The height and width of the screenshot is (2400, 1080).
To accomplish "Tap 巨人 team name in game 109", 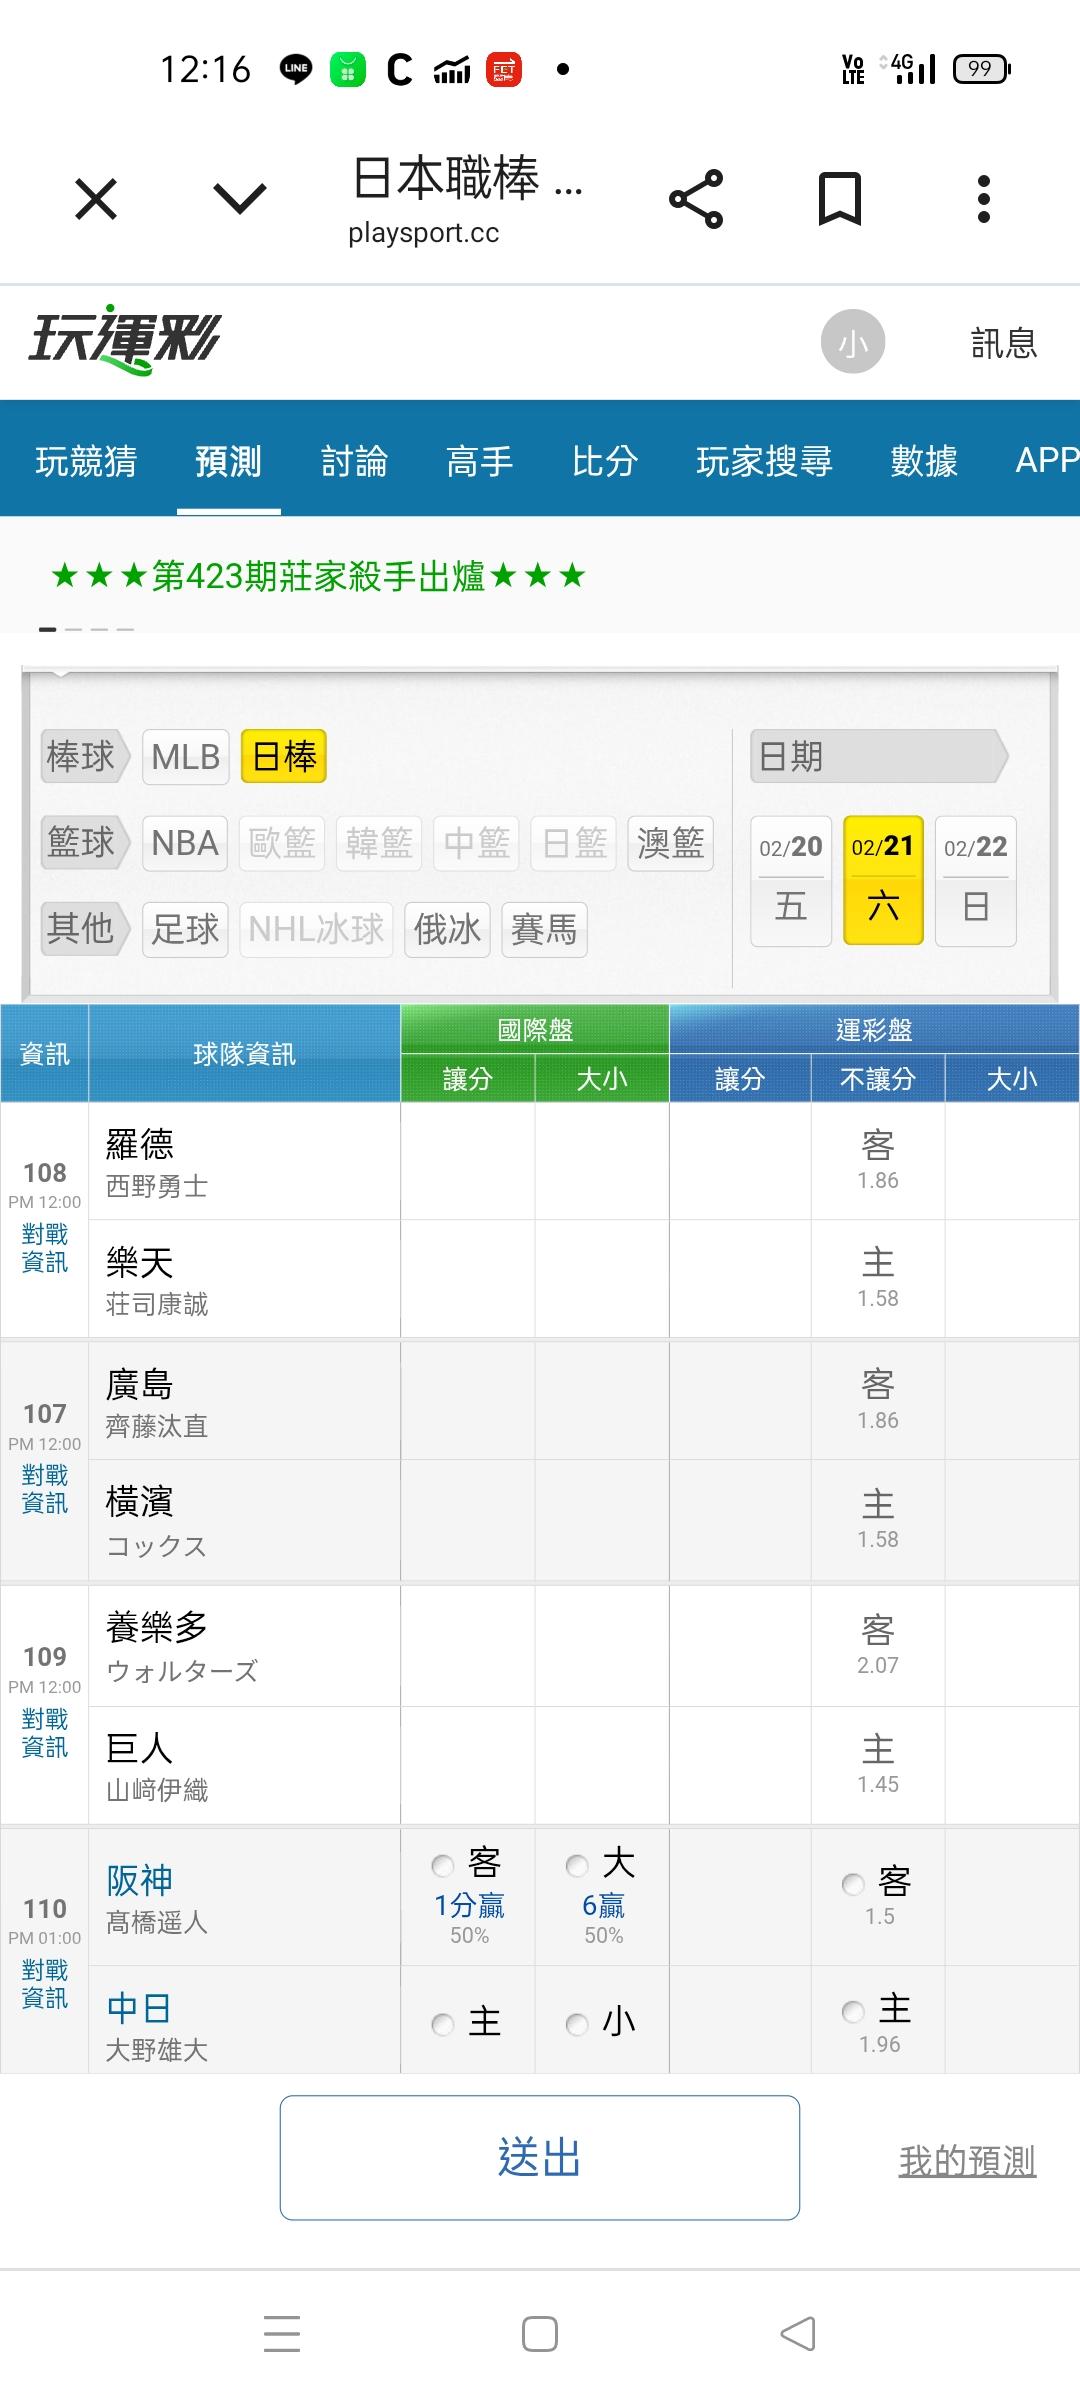I will pyautogui.click(x=140, y=1748).
